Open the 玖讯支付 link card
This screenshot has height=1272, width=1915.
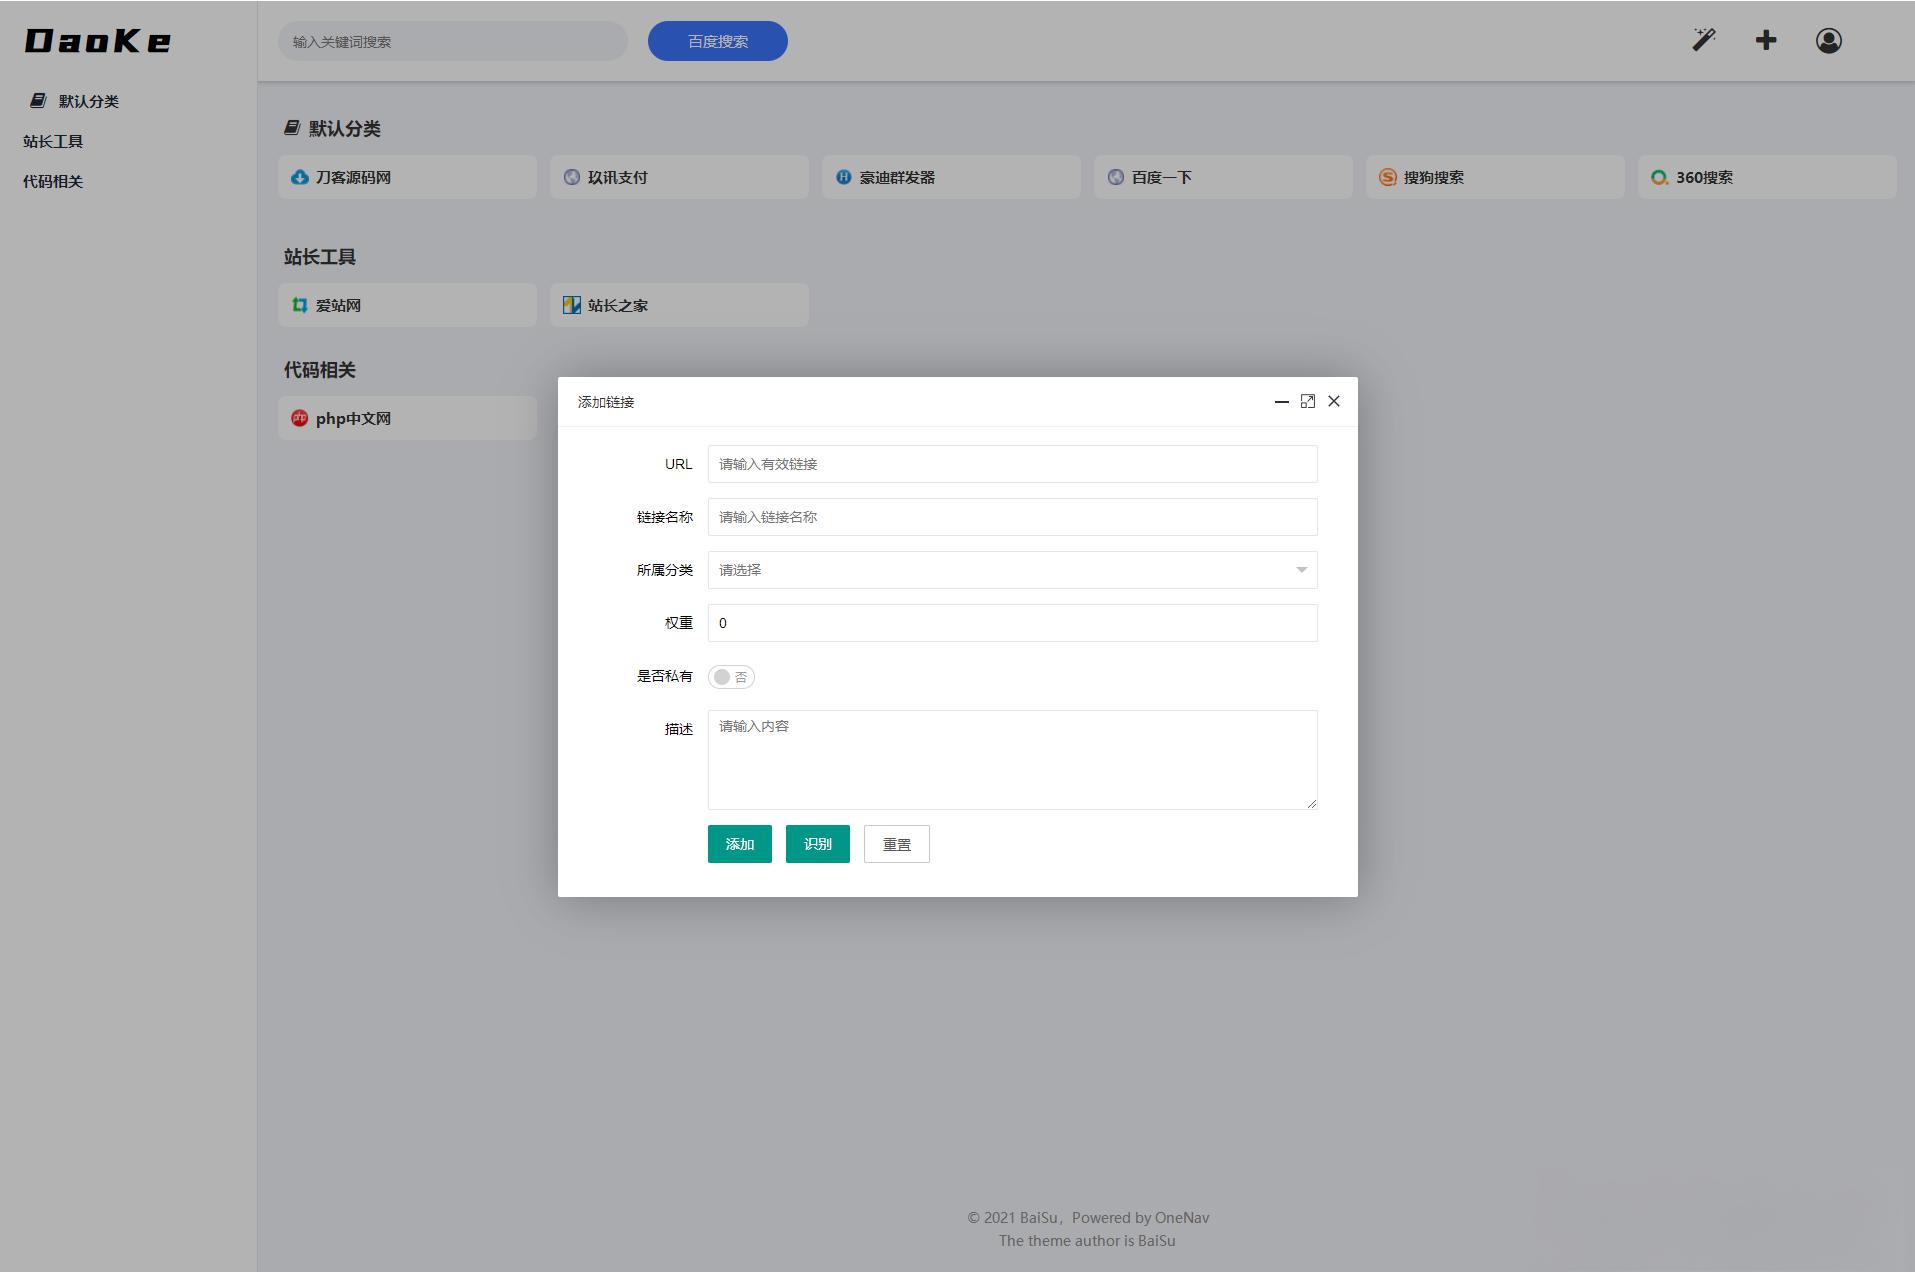(x=679, y=177)
